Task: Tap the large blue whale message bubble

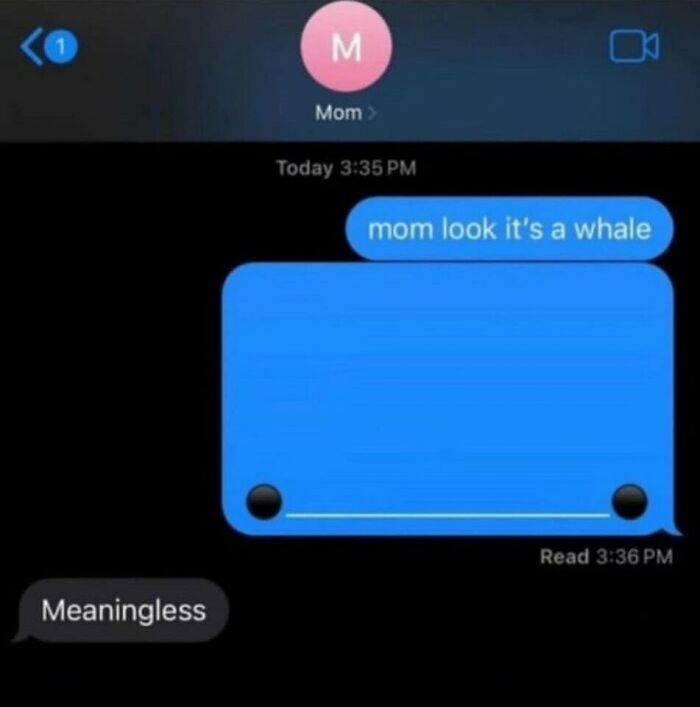Action: [448, 399]
